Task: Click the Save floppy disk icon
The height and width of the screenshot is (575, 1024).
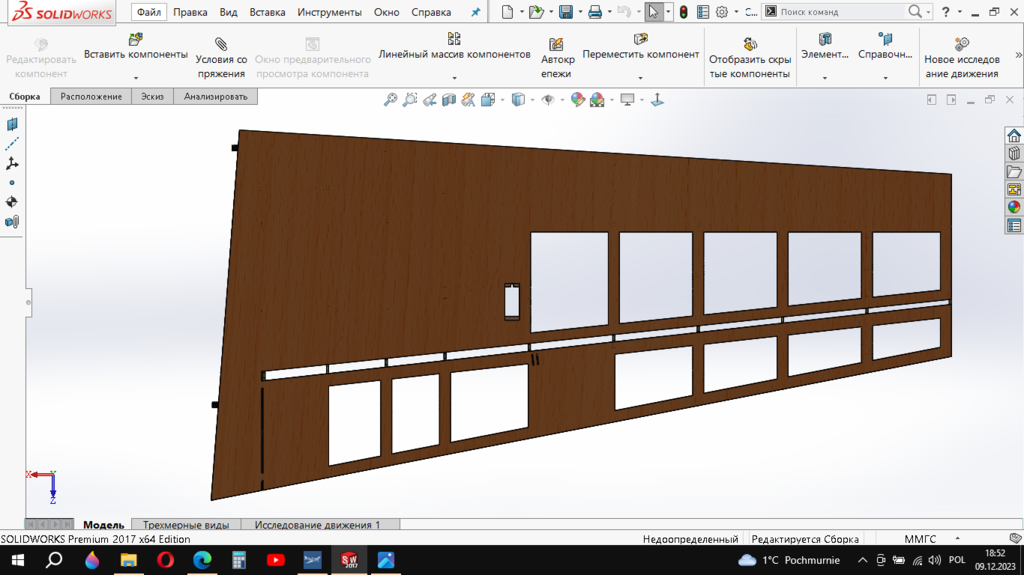Action: point(566,12)
